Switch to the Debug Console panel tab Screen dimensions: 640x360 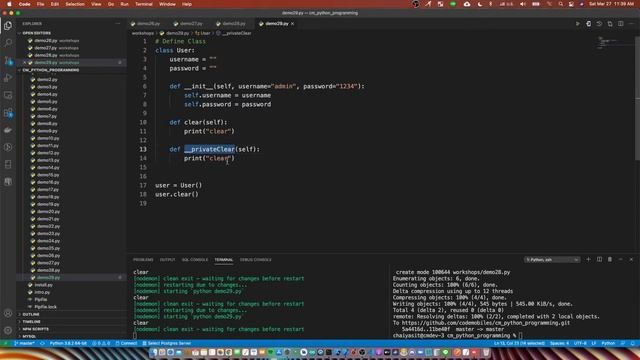point(256,260)
